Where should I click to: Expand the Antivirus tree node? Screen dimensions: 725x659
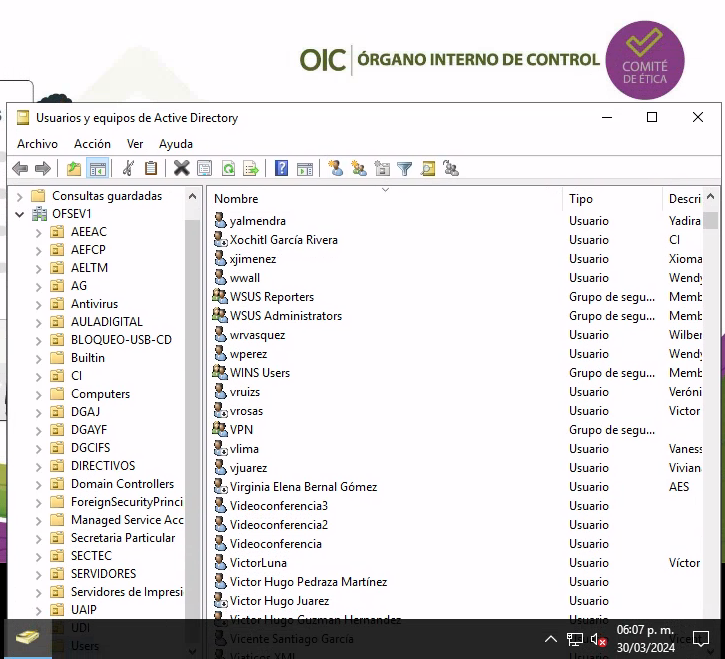tap(39, 305)
